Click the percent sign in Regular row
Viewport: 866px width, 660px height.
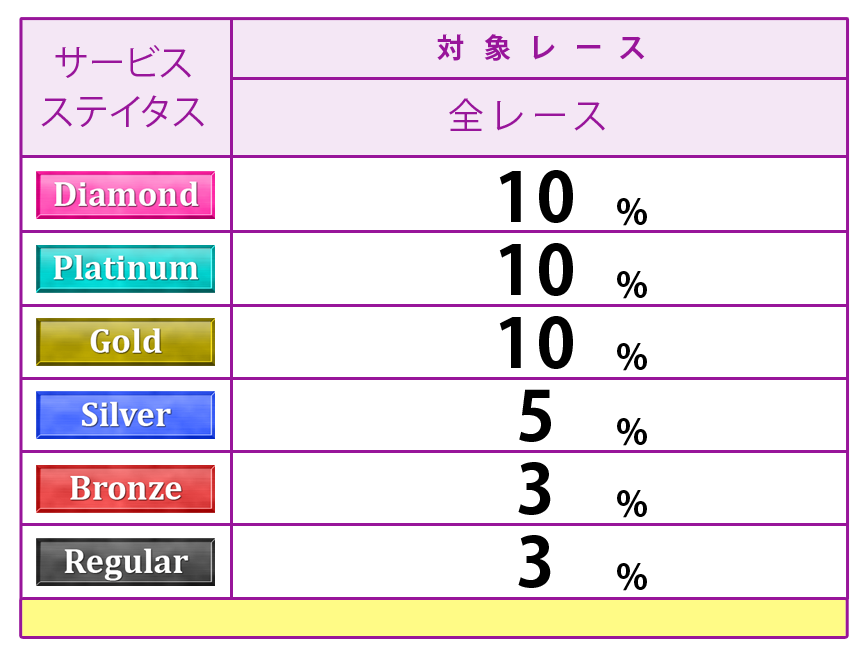pyautogui.click(x=632, y=577)
